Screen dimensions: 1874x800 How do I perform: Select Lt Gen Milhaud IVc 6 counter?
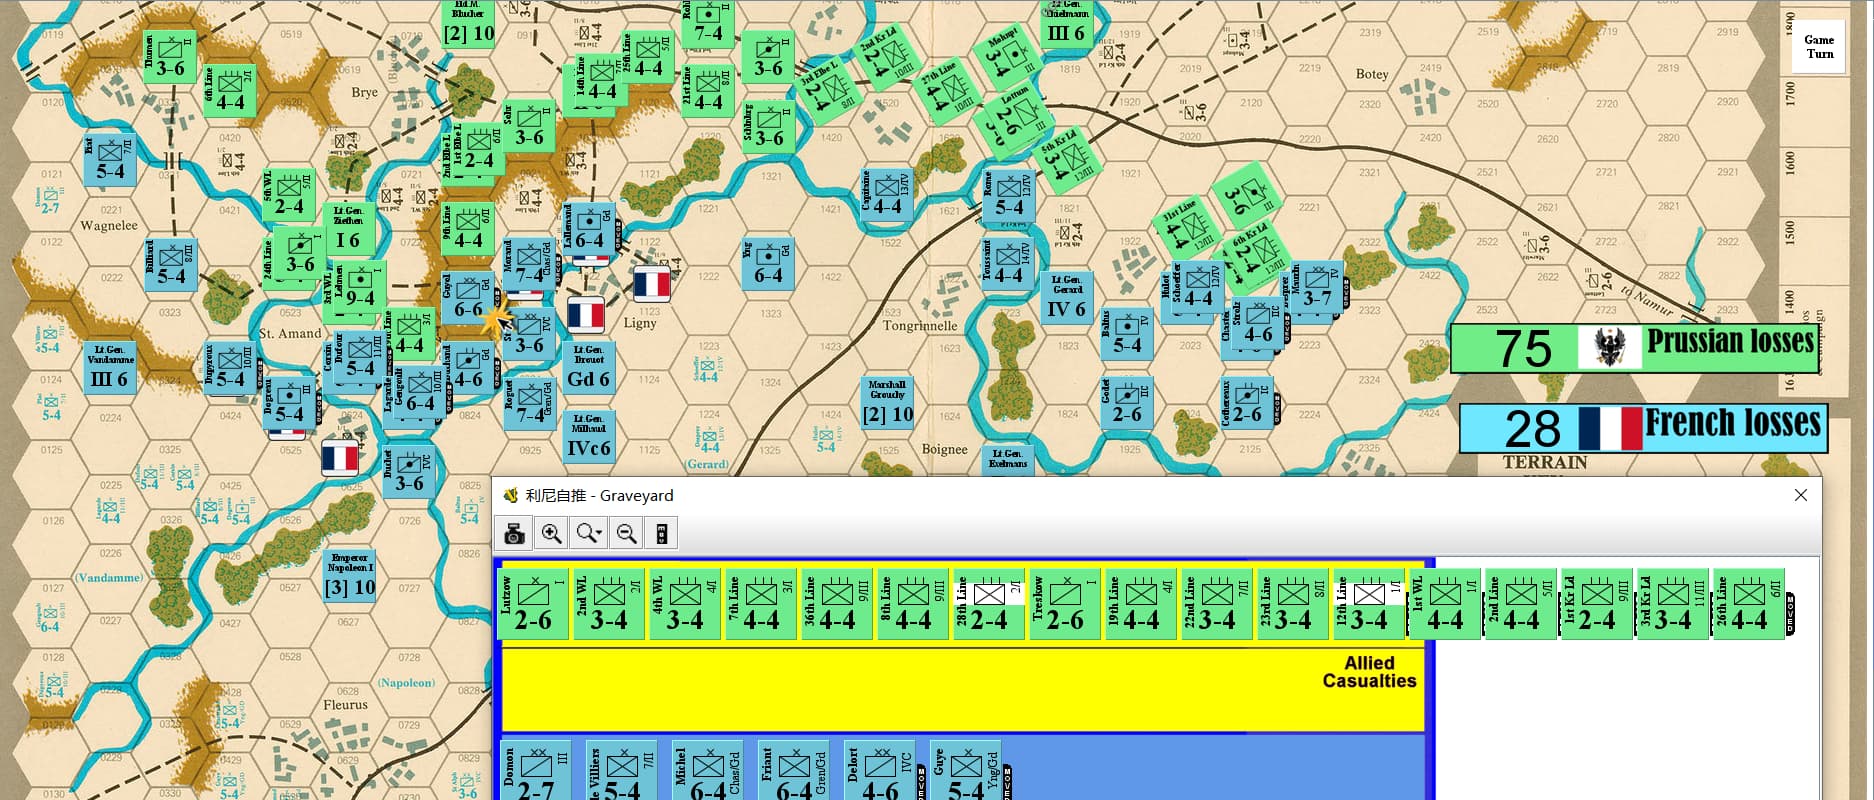588,437
